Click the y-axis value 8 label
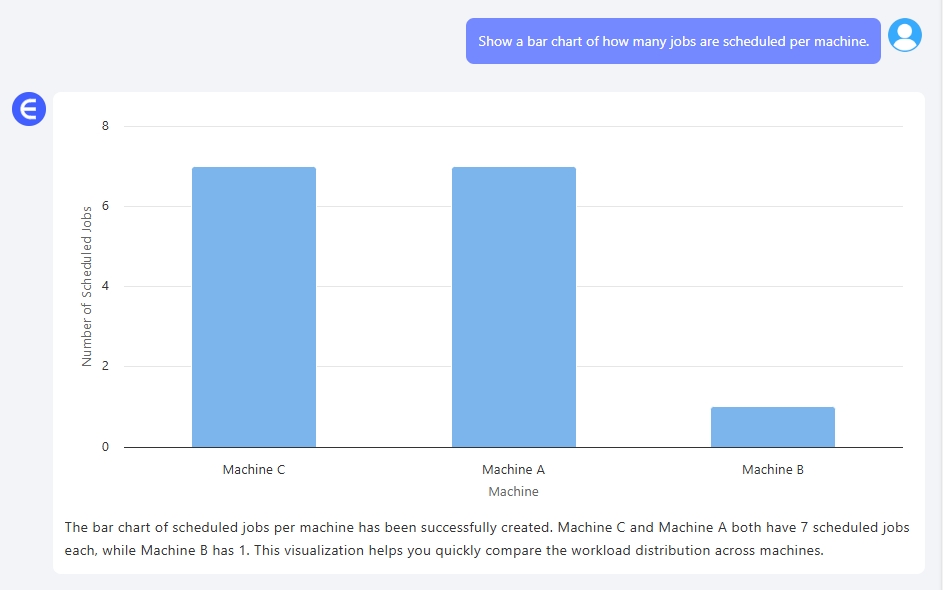This screenshot has width=943, height=590. point(105,126)
